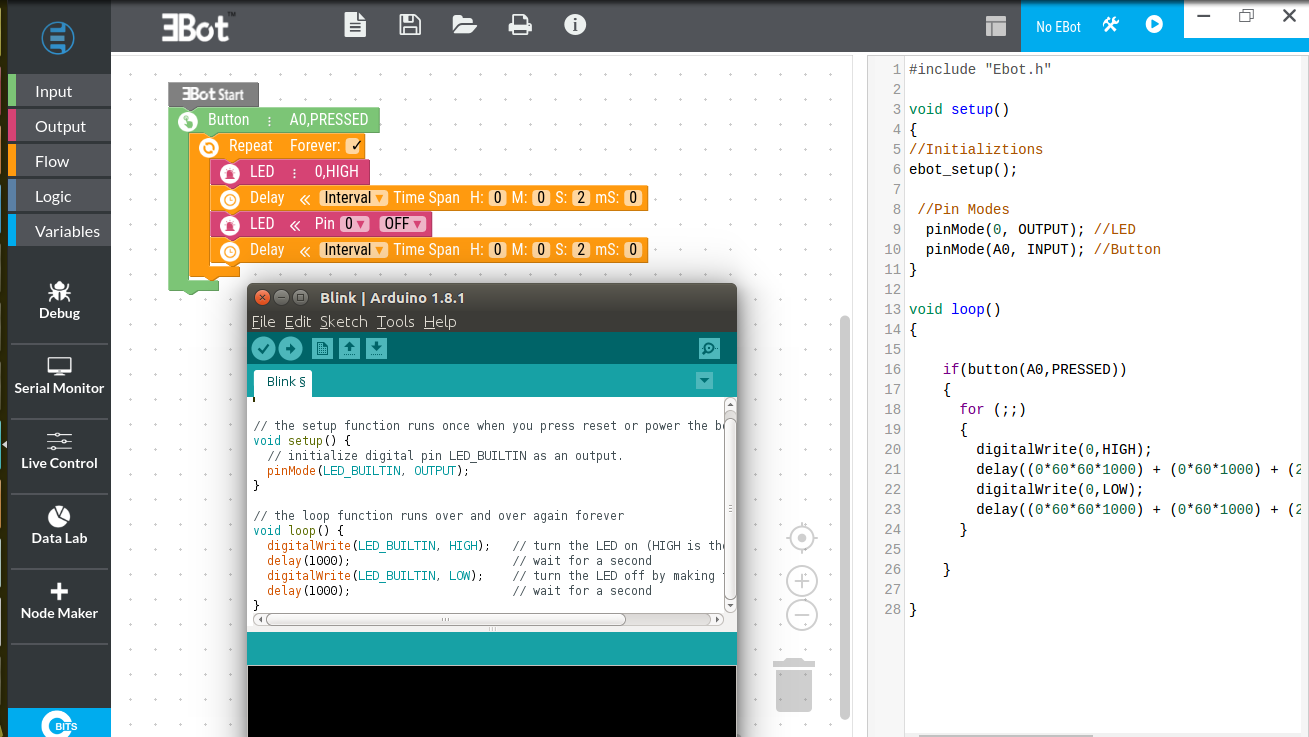1309x737 pixels.
Task: Open the Pin 0 dropdown in LED block
Action: [x=354, y=224]
